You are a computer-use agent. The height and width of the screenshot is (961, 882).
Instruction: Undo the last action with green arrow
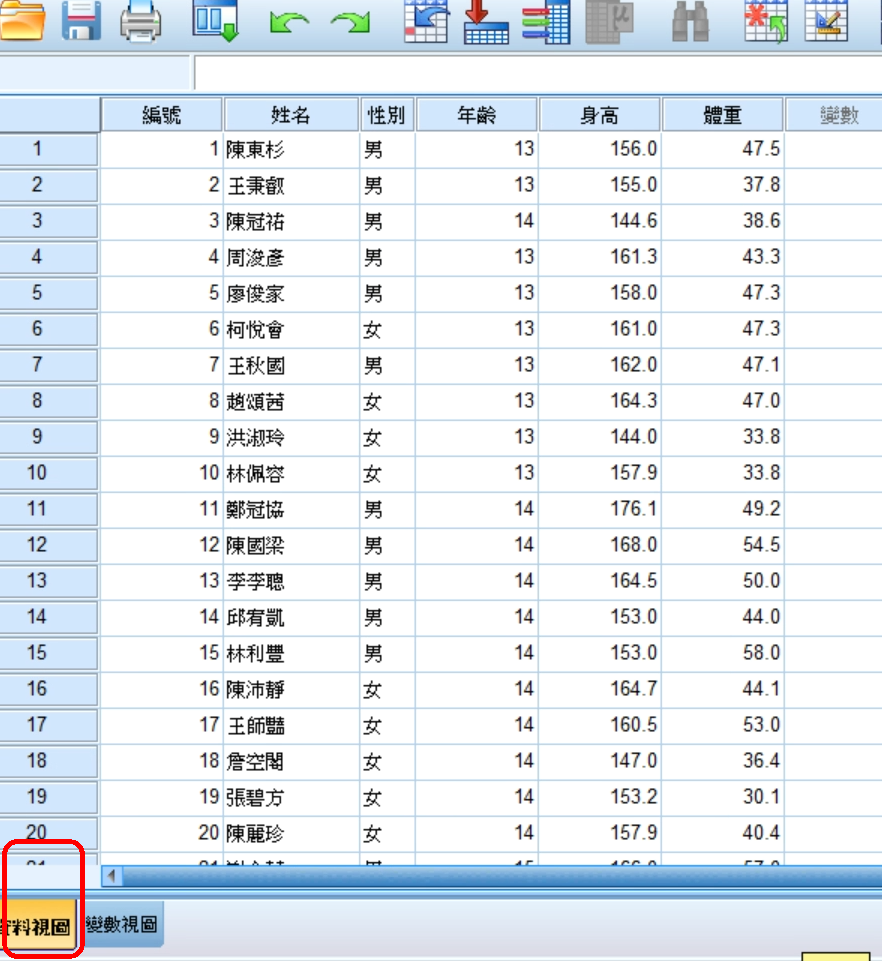pos(289,22)
